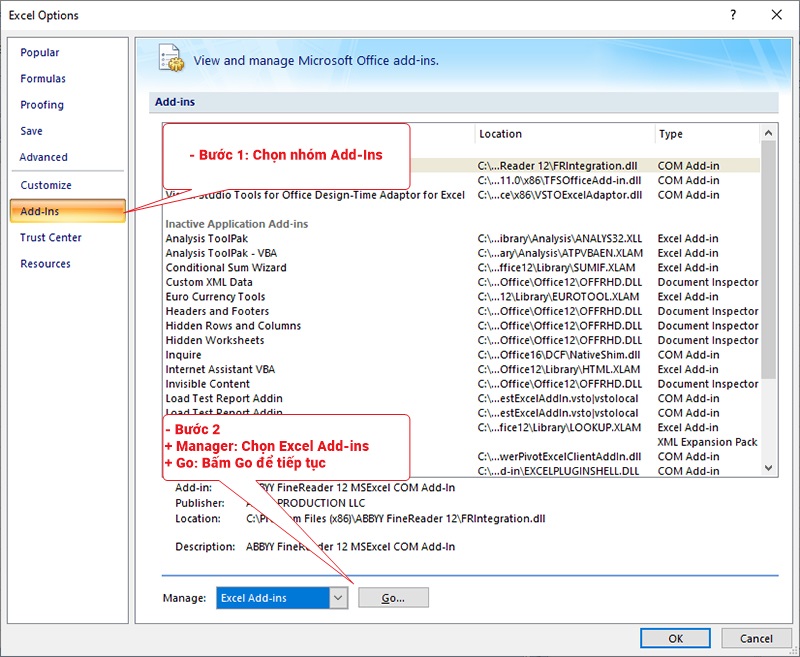Confirm with the OK button
Viewport: 800px width, 657px height.
[x=675, y=639]
